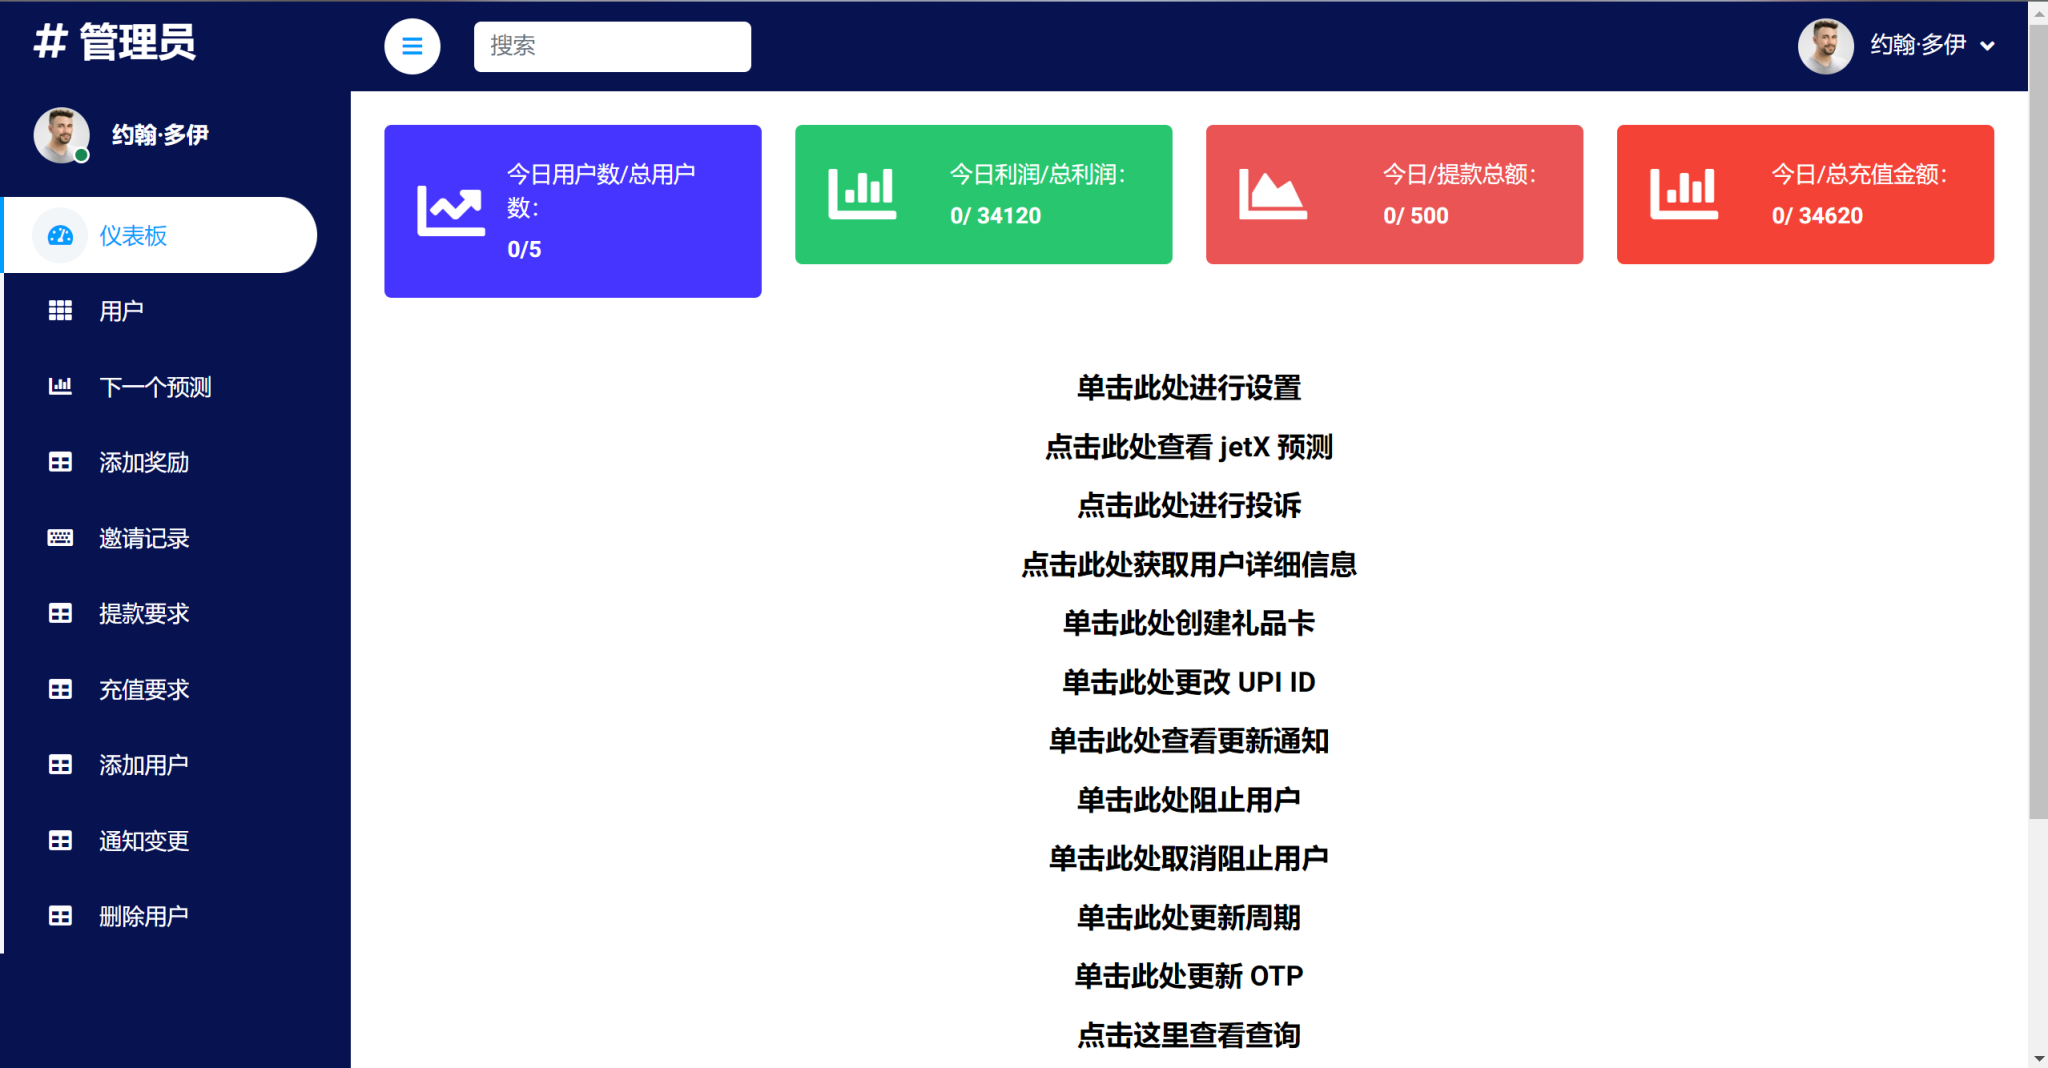Click the trending line chart icon on blue card
The height and width of the screenshot is (1068, 2048).
coord(450,210)
